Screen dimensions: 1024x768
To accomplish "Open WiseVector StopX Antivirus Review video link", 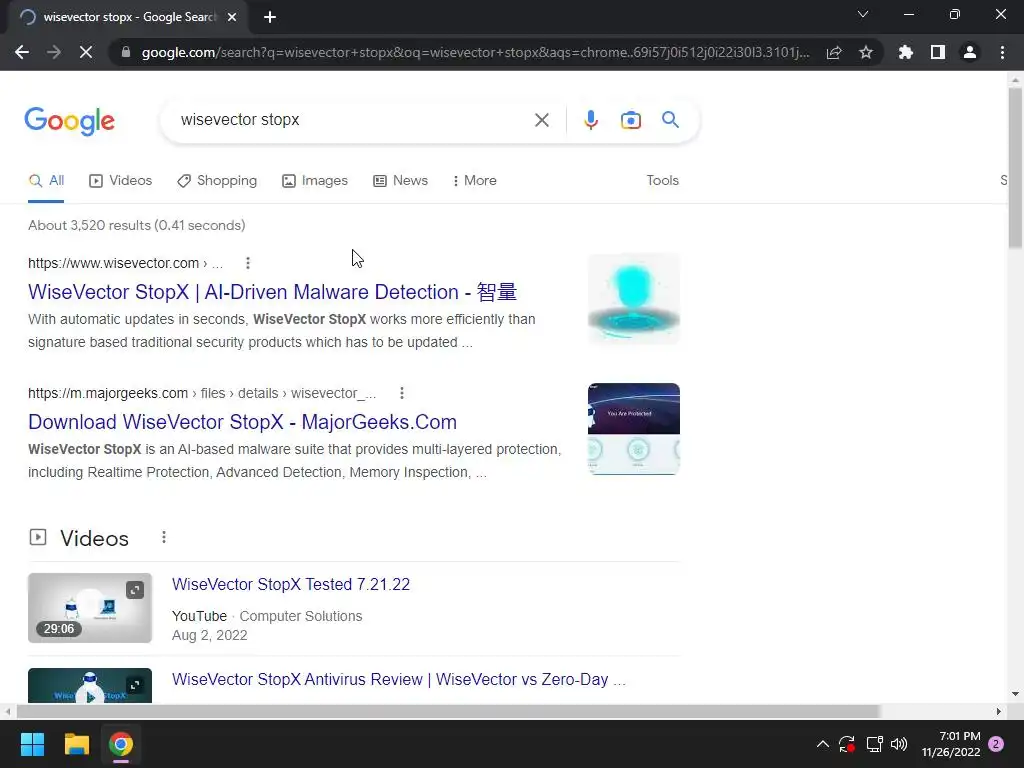I will pos(398,679).
